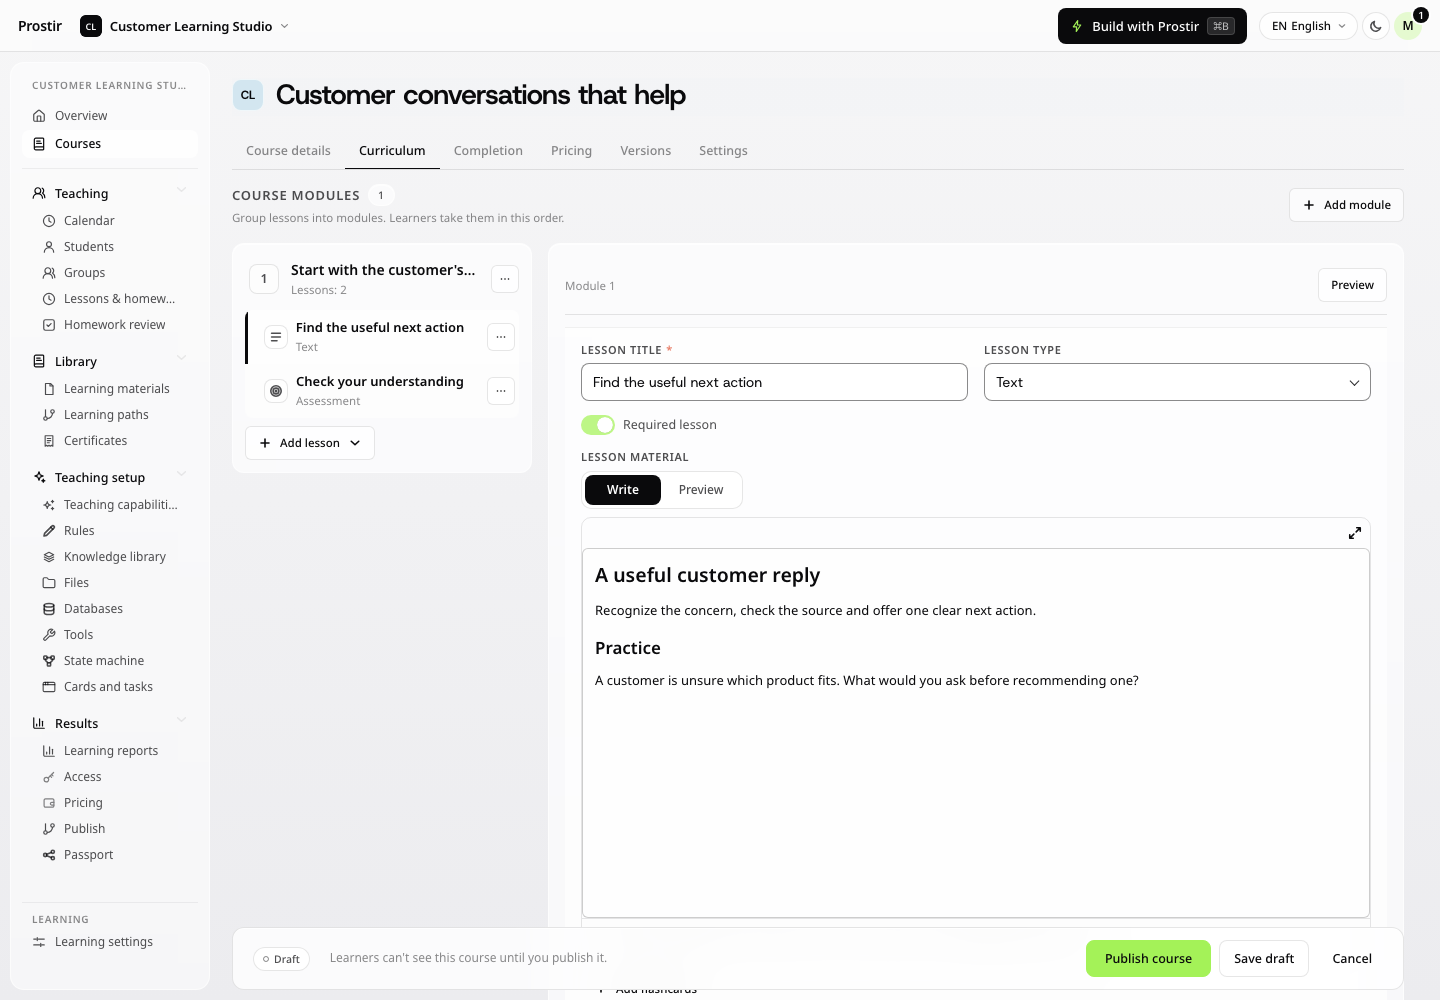Open the Lesson type dropdown
The image size is (1440, 1000).
tap(1177, 382)
